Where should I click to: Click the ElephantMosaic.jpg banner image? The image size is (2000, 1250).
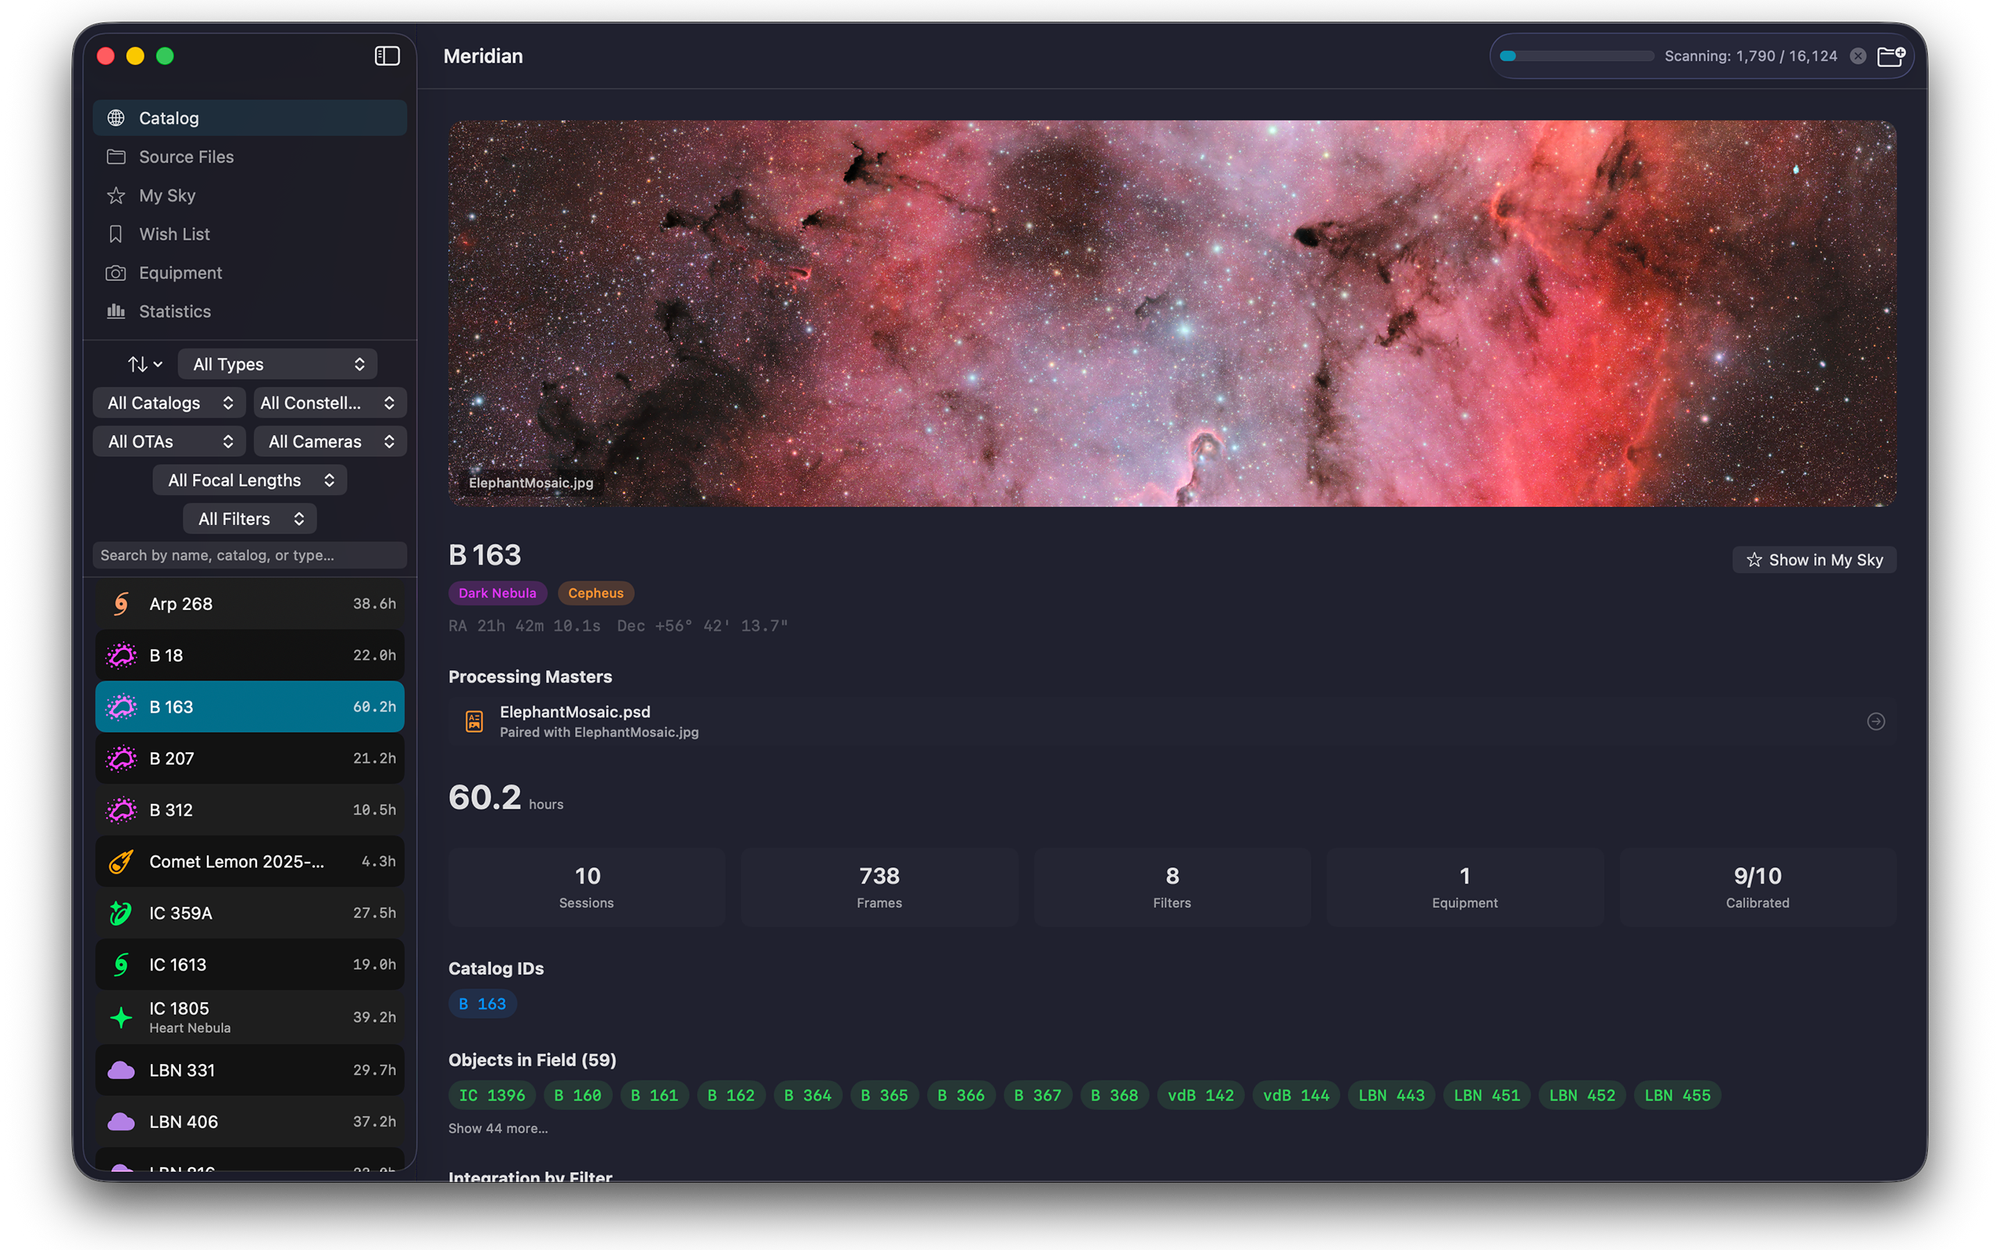click(1172, 314)
